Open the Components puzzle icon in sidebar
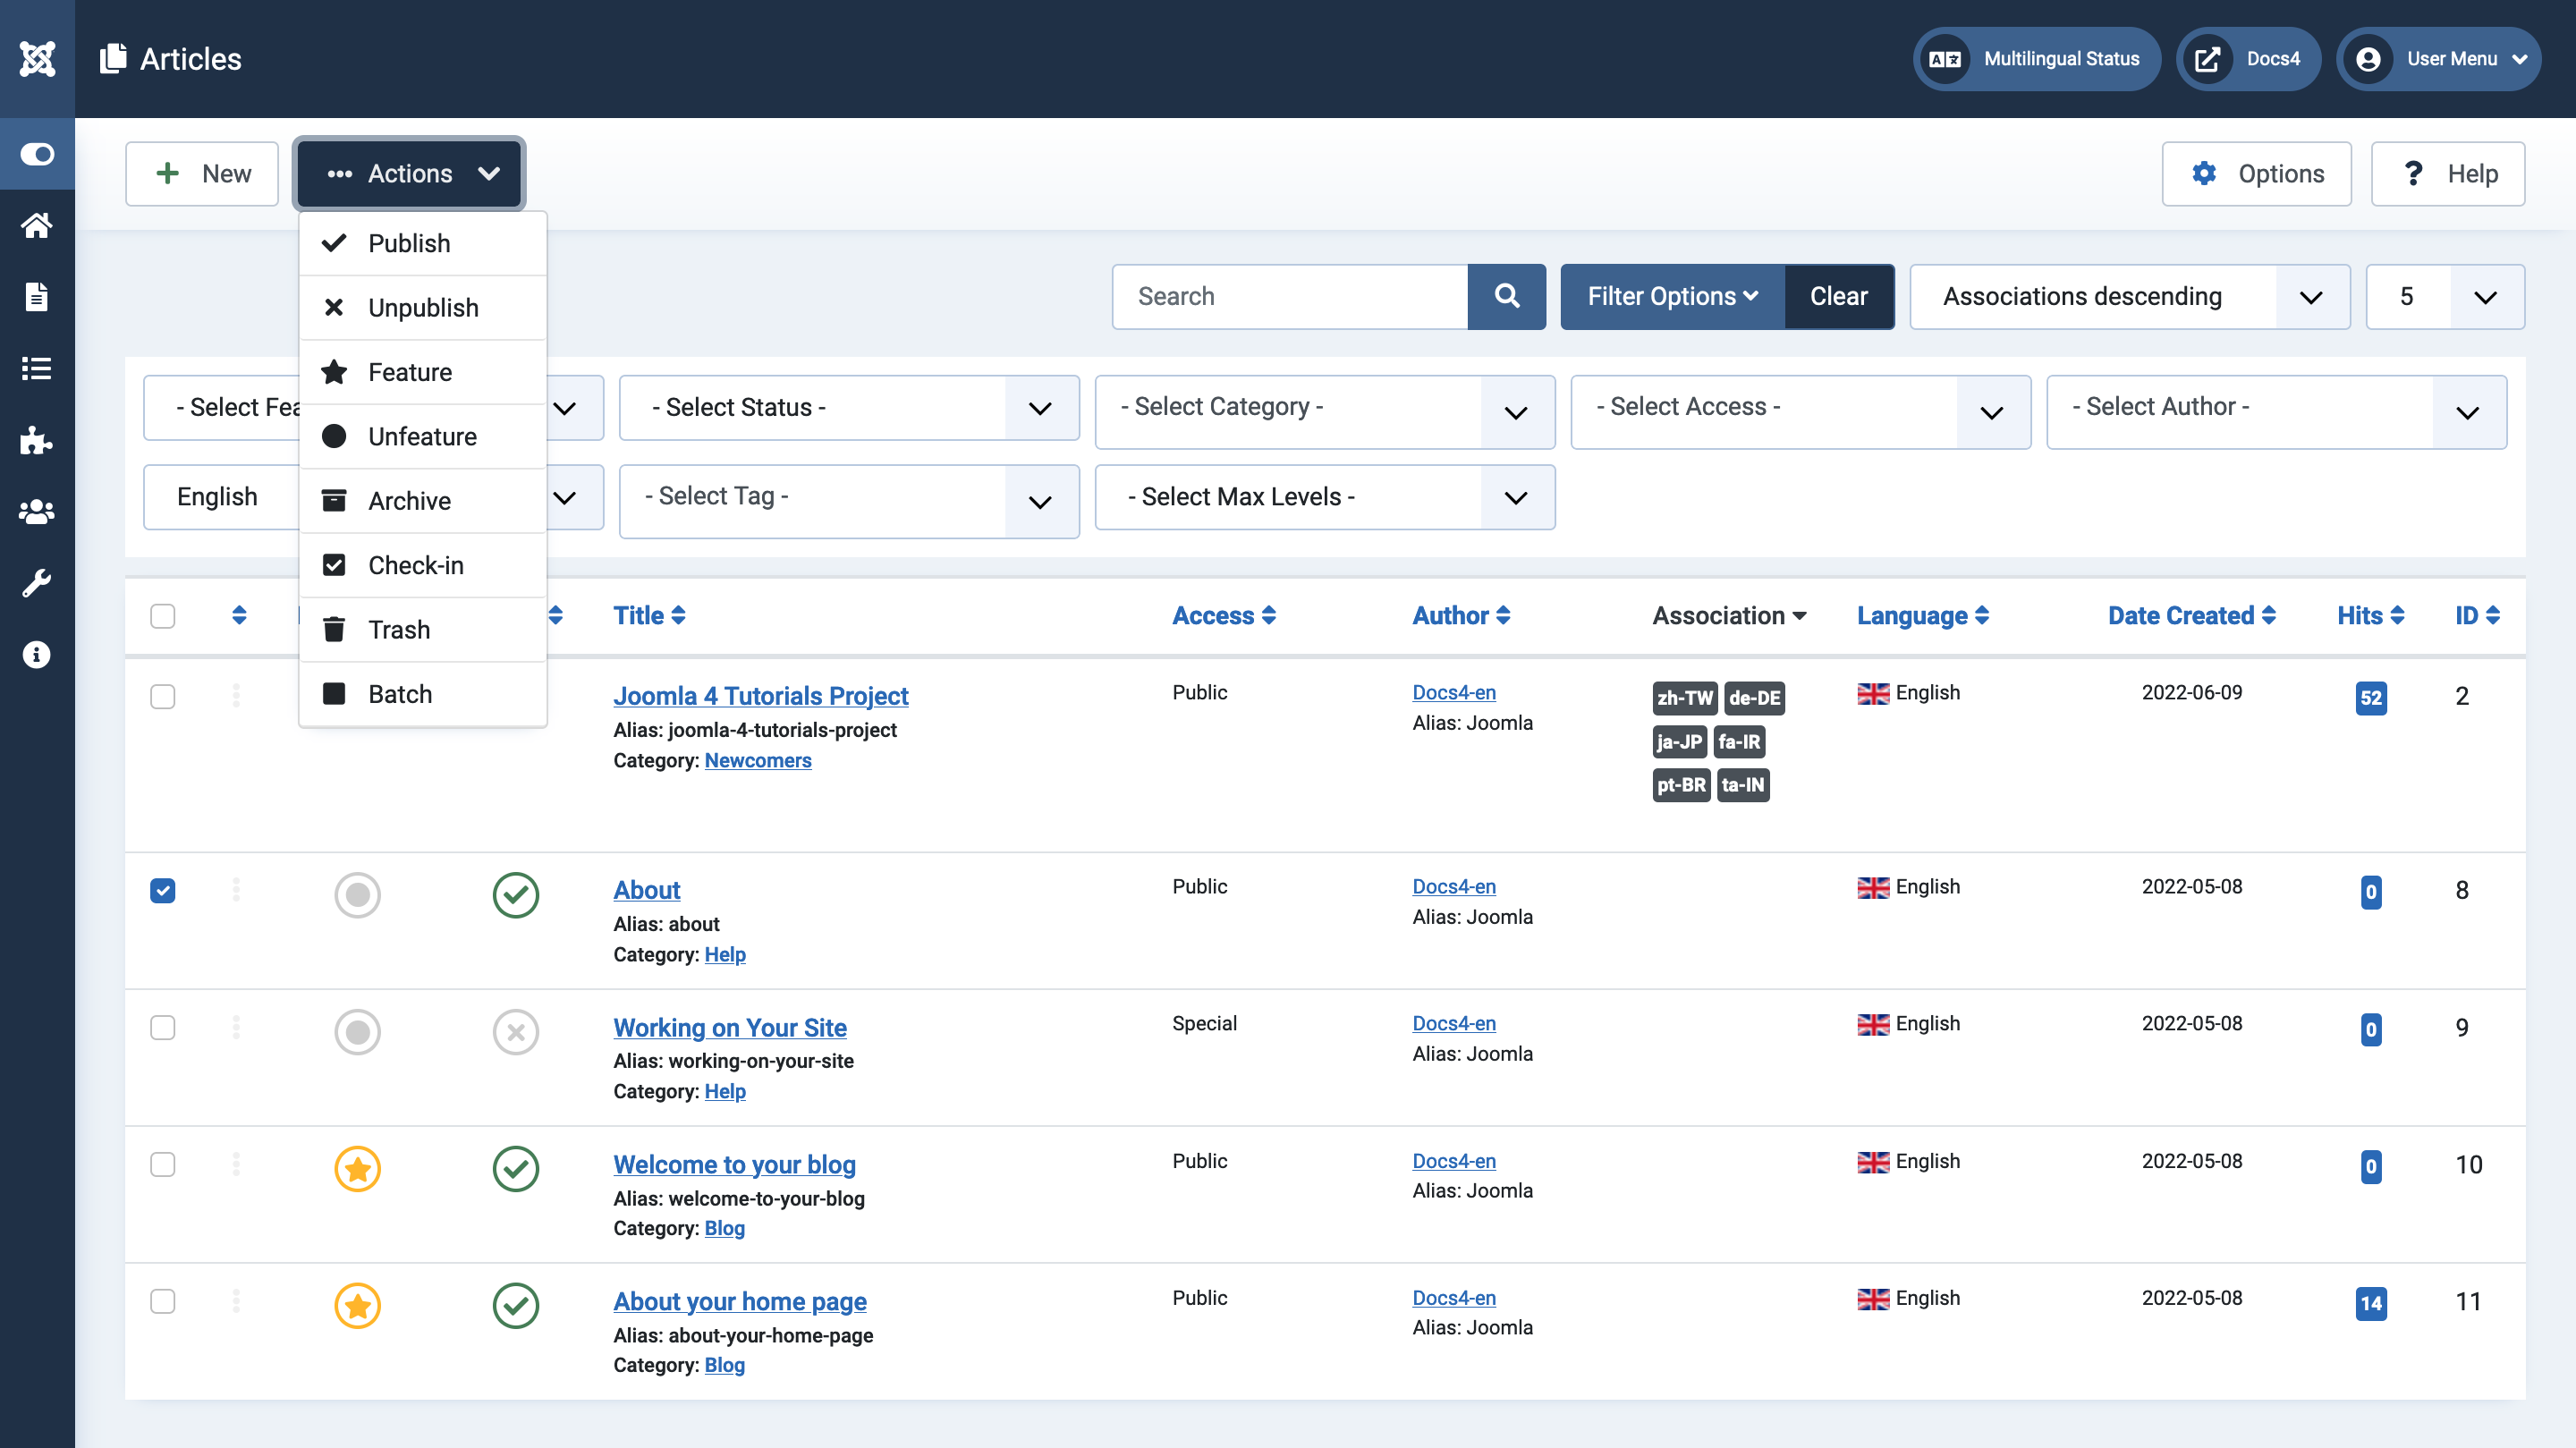The width and height of the screenshot is (2576, 1448). coord(37,440)
